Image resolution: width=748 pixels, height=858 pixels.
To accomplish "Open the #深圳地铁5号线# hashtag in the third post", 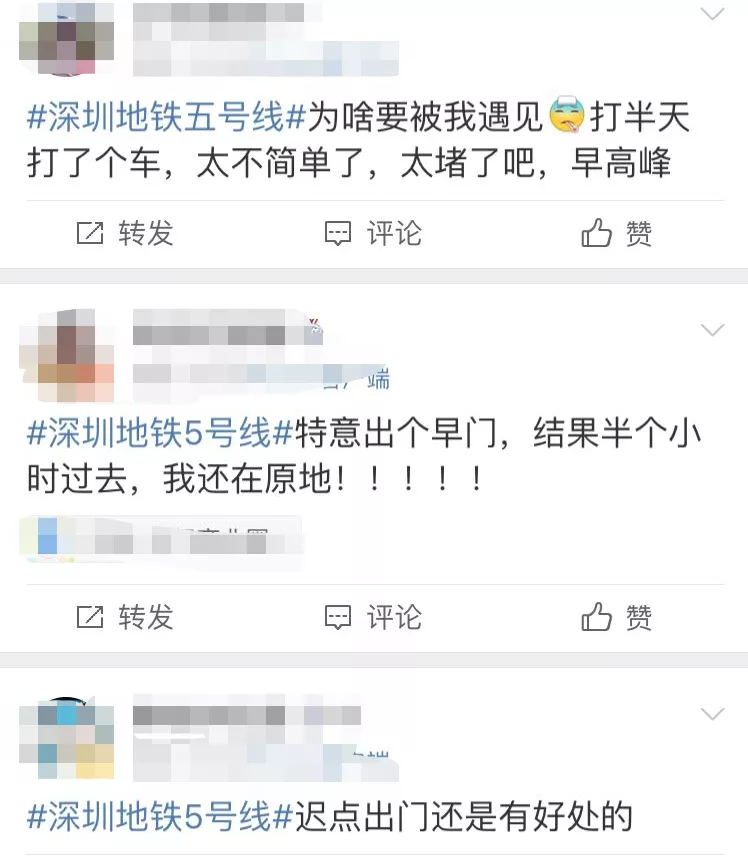I will (x=160, y=816).
